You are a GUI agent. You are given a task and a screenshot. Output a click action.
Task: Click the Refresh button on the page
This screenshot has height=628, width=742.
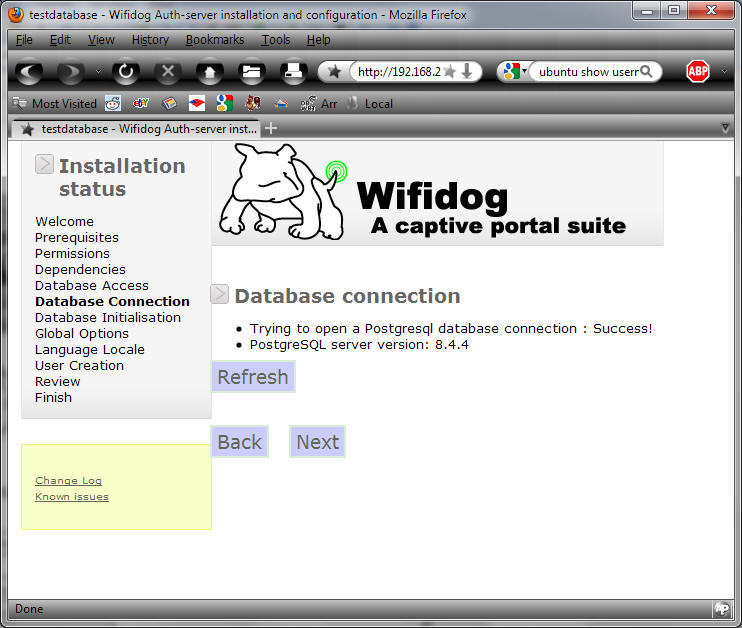coord(253,377)
